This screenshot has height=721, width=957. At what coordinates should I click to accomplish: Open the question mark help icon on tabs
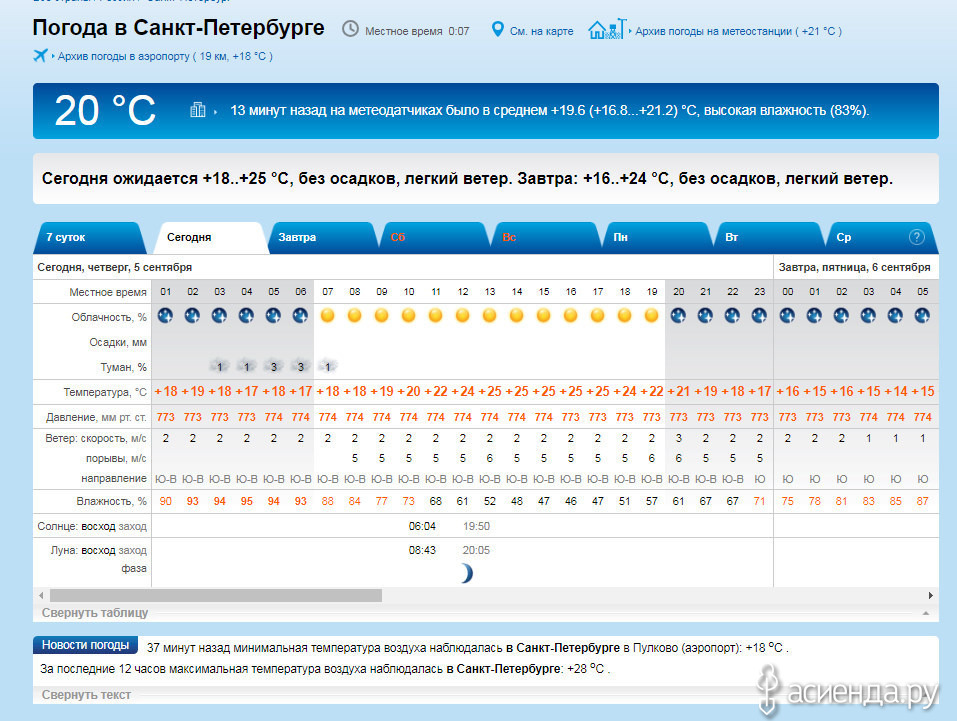(x=917, y=237)
